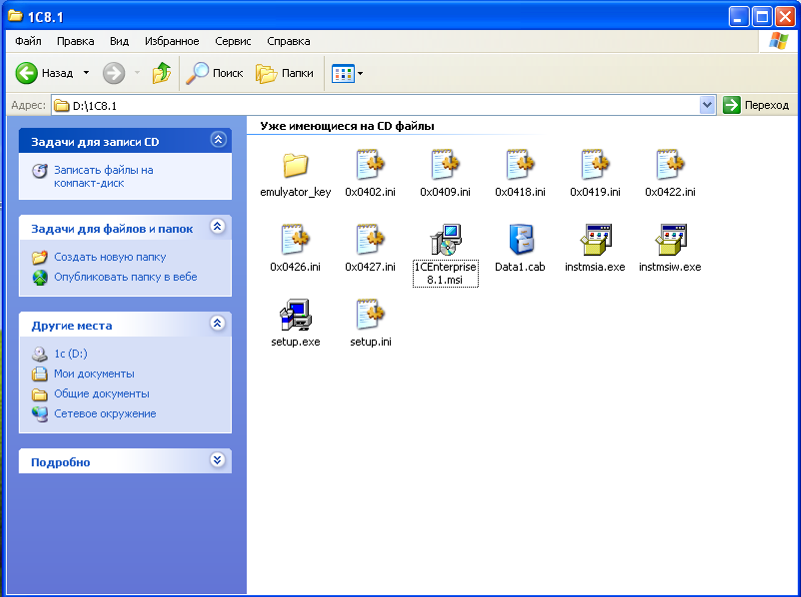The width and height of the screenshot is (801, 597).
Task: Go up one folder level icon
Action: pos(161,73)
